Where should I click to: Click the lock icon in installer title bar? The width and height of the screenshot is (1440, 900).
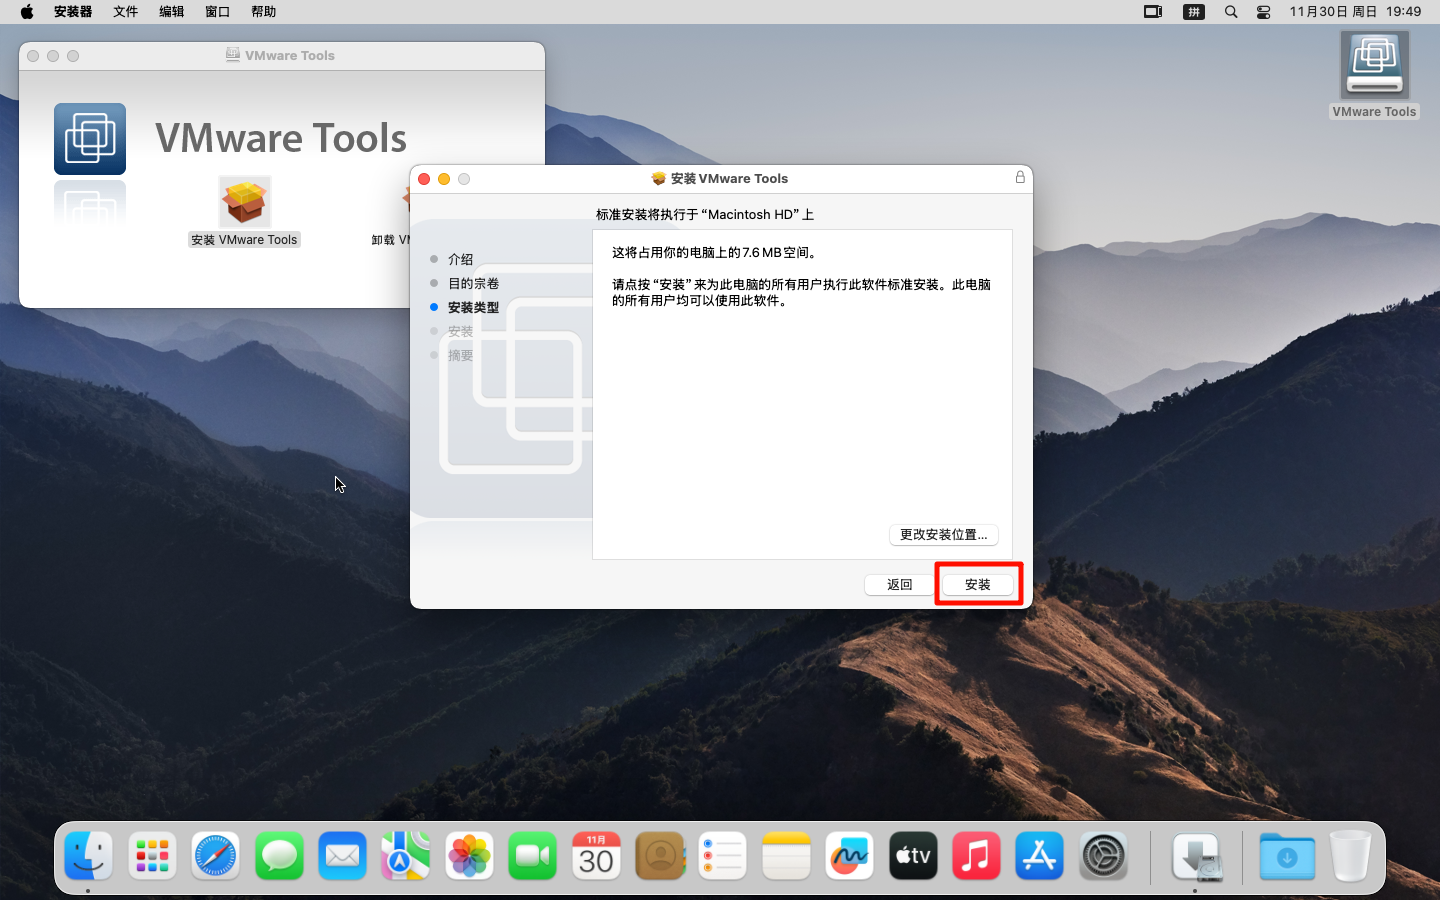(1020, 177)
